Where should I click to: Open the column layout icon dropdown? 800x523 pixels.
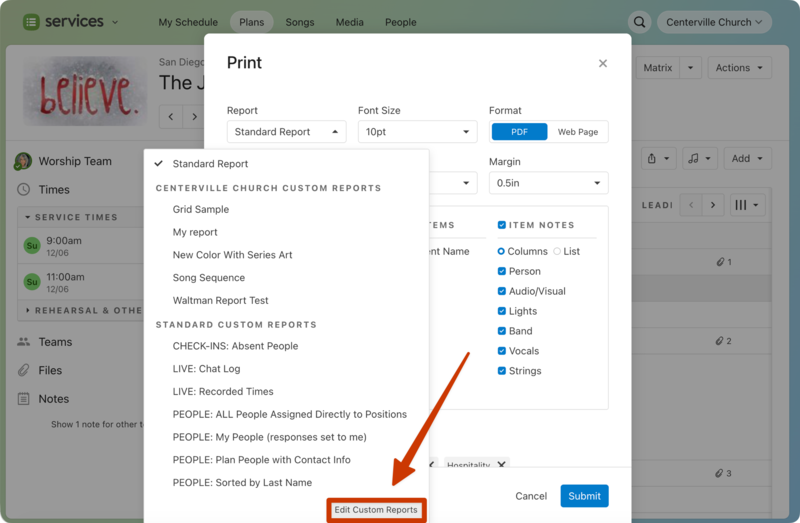pyautogui.click(x=747, y=205)
